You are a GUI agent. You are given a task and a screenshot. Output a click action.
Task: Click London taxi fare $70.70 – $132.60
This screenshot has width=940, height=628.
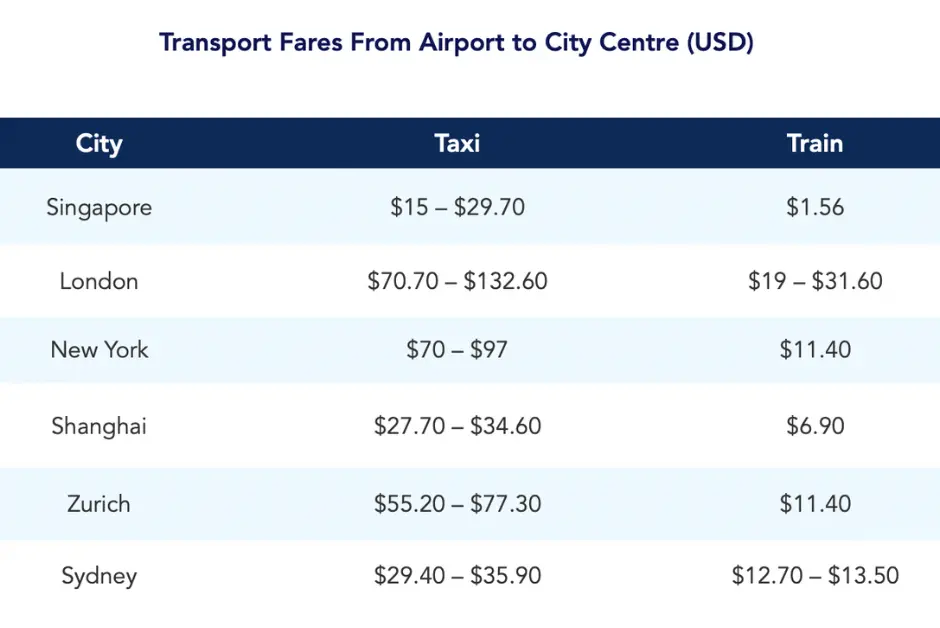coord(457,281)
